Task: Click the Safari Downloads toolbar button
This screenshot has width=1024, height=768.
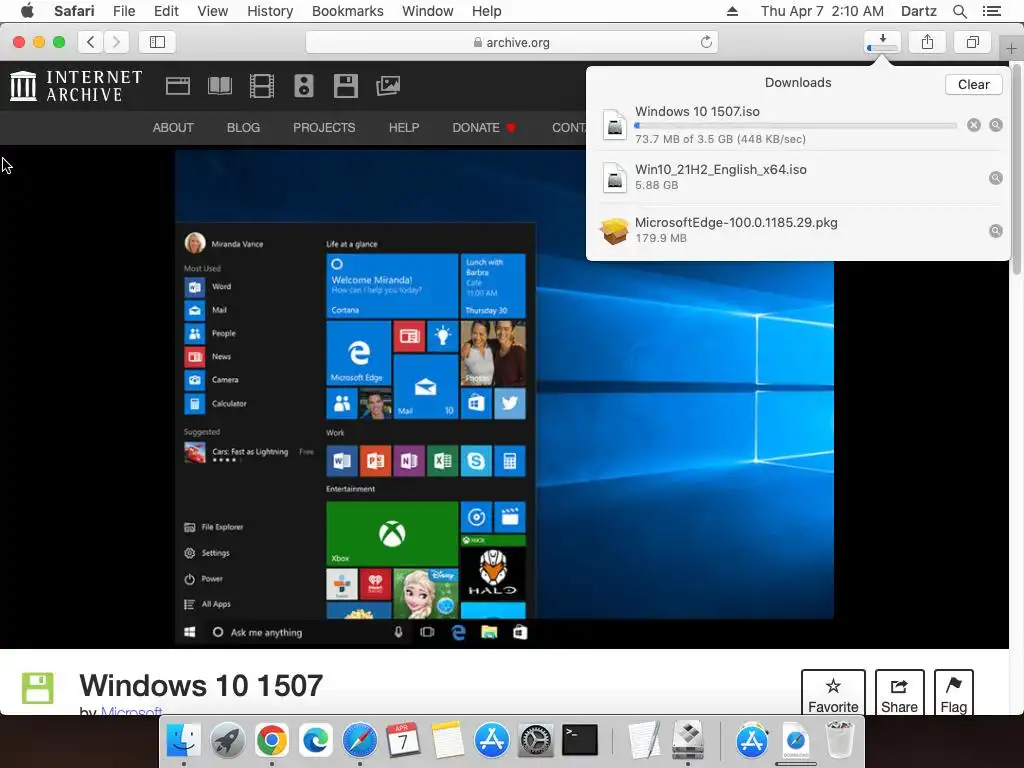Action: pos(882,42)
